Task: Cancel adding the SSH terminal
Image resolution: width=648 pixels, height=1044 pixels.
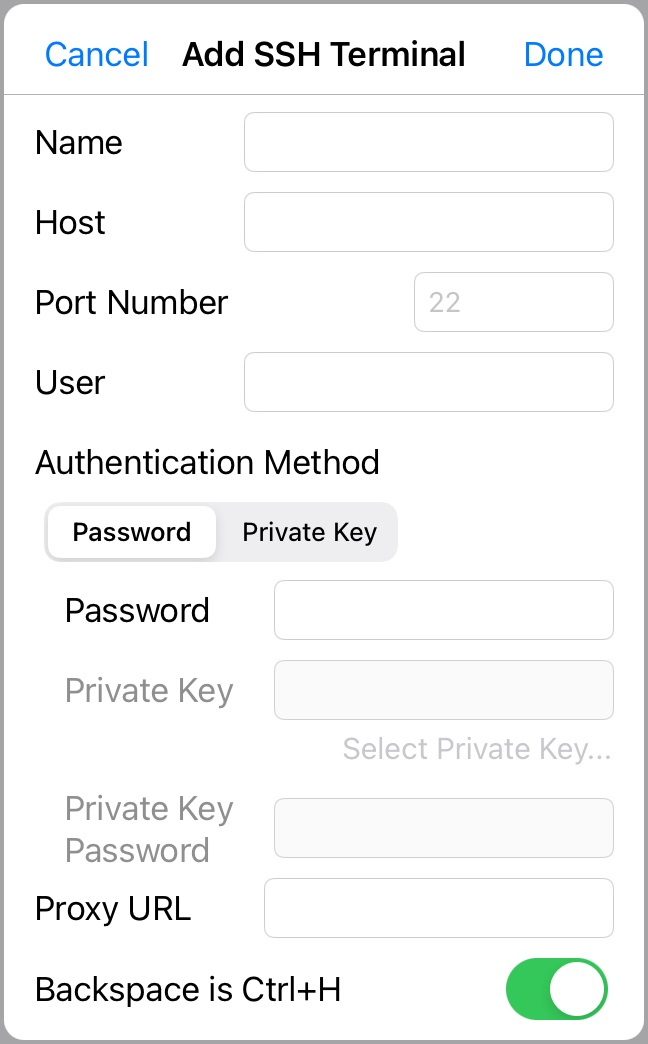Action: (x=96, y=55)
